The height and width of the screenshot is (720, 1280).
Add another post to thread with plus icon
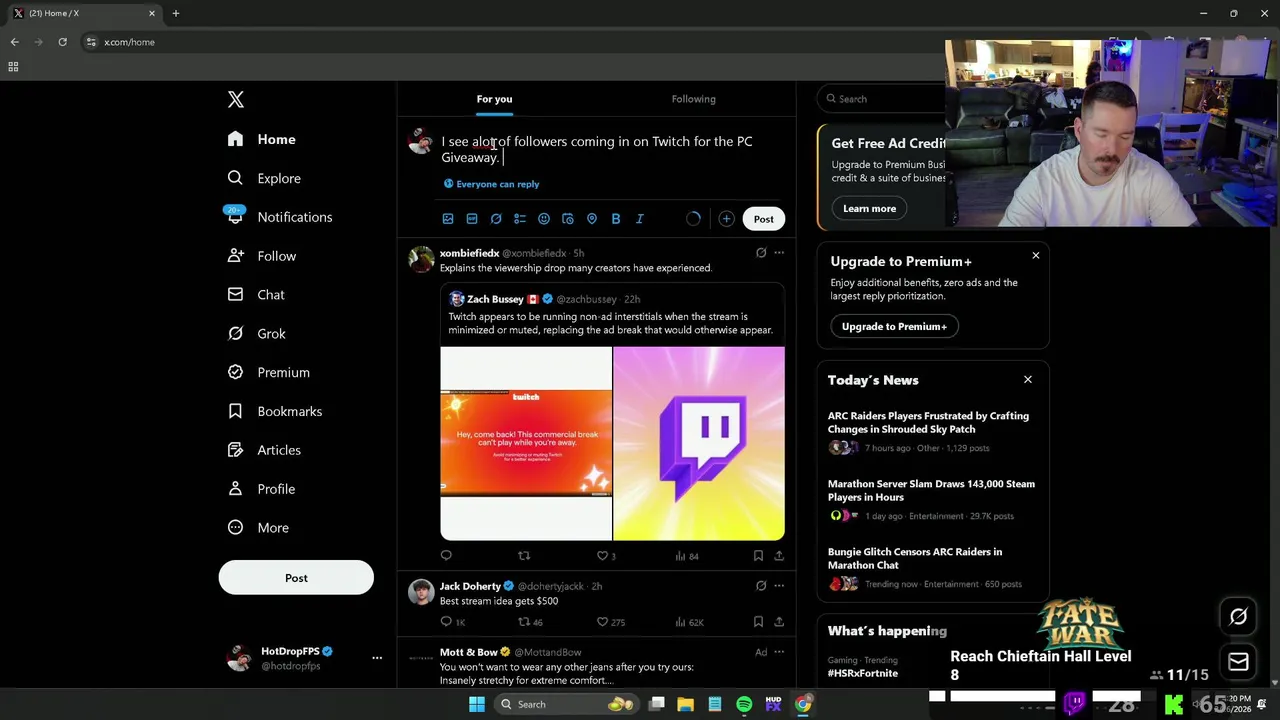tap(726, 219)
